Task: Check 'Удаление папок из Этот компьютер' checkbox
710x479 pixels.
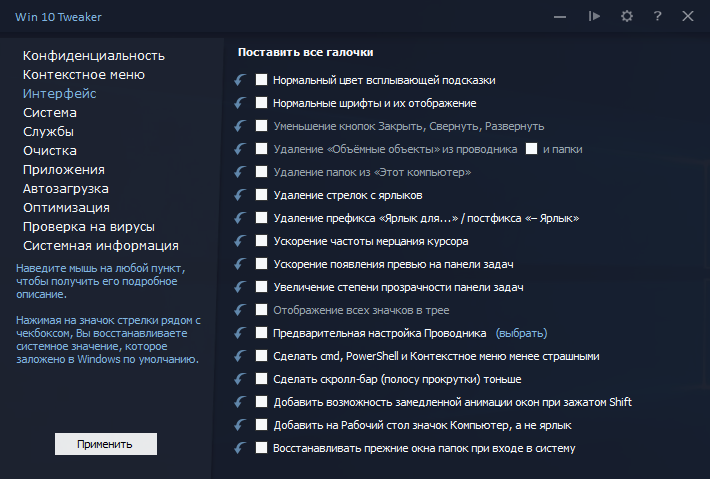Action: click(x=261, y=172)
